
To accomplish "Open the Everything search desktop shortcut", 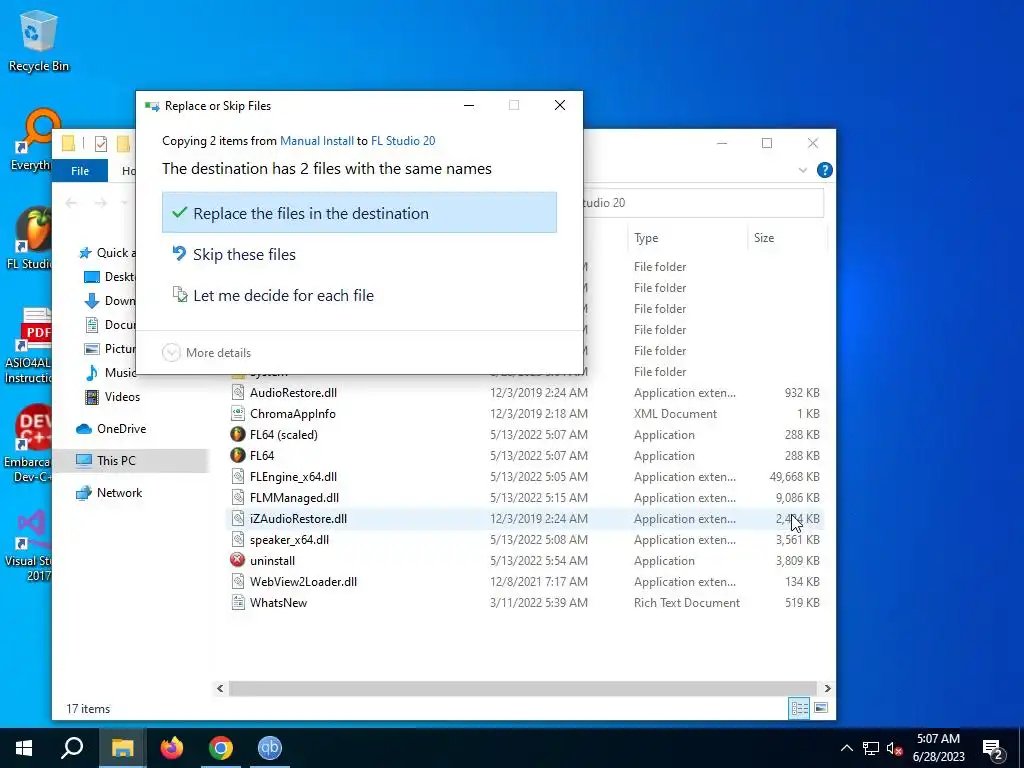I will pyautogui.click(x=33, y=140).
